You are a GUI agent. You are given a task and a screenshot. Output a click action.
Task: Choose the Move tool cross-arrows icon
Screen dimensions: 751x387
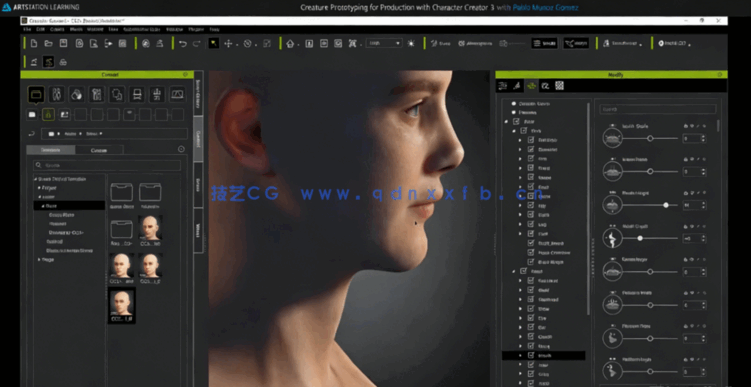pyautogui.click(x=228, y=44)
